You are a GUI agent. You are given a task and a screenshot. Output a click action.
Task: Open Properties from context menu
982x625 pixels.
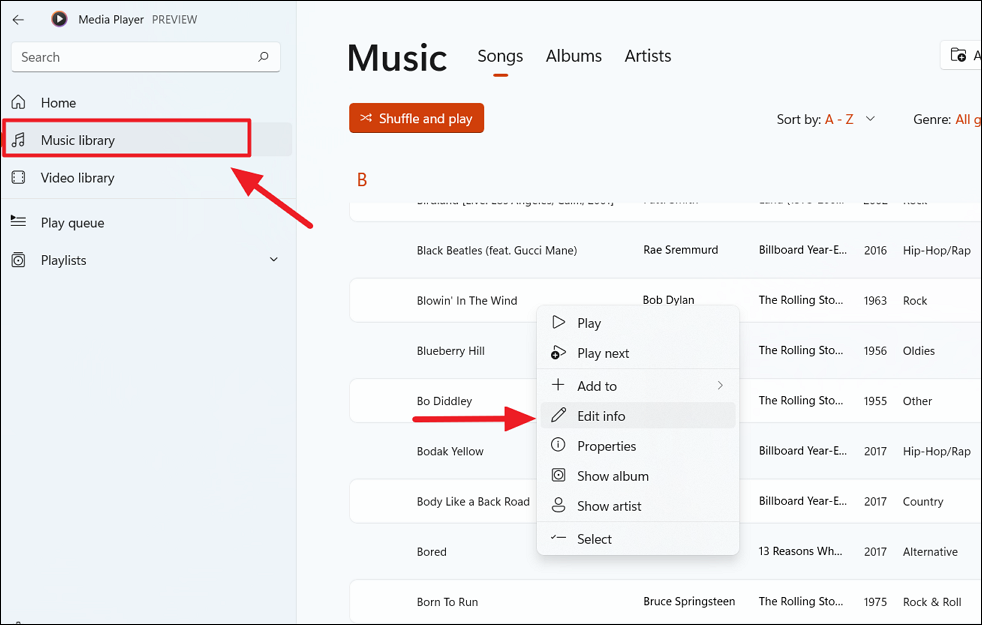[x=638, y=446]
